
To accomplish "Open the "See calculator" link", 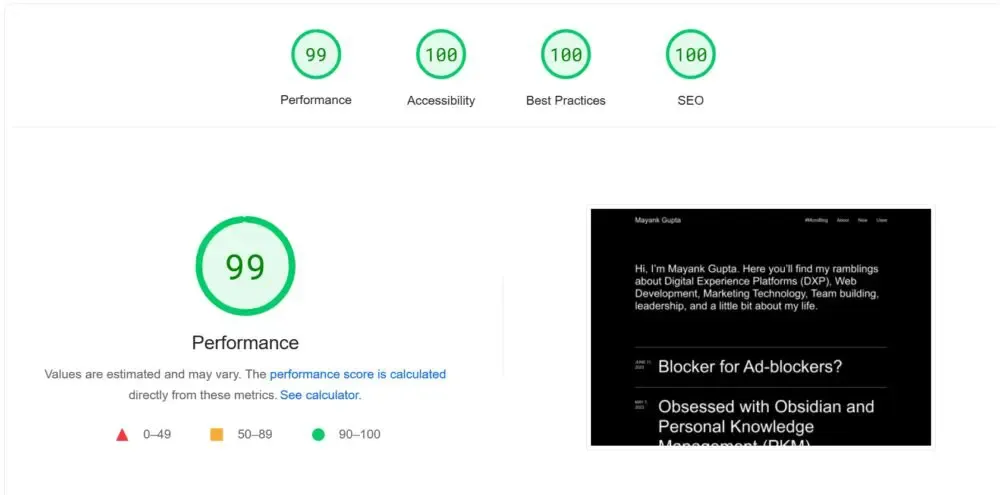I will point(320,395).
